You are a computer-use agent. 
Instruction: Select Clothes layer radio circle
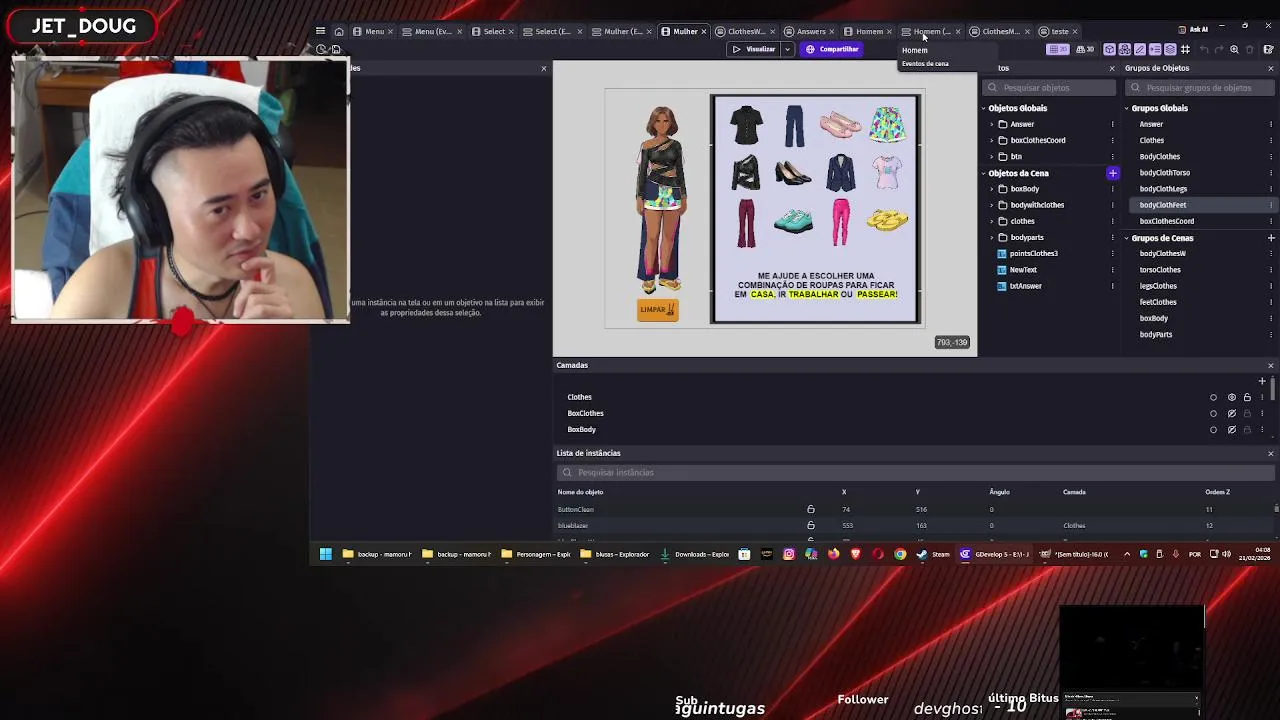click(1214, 397)
